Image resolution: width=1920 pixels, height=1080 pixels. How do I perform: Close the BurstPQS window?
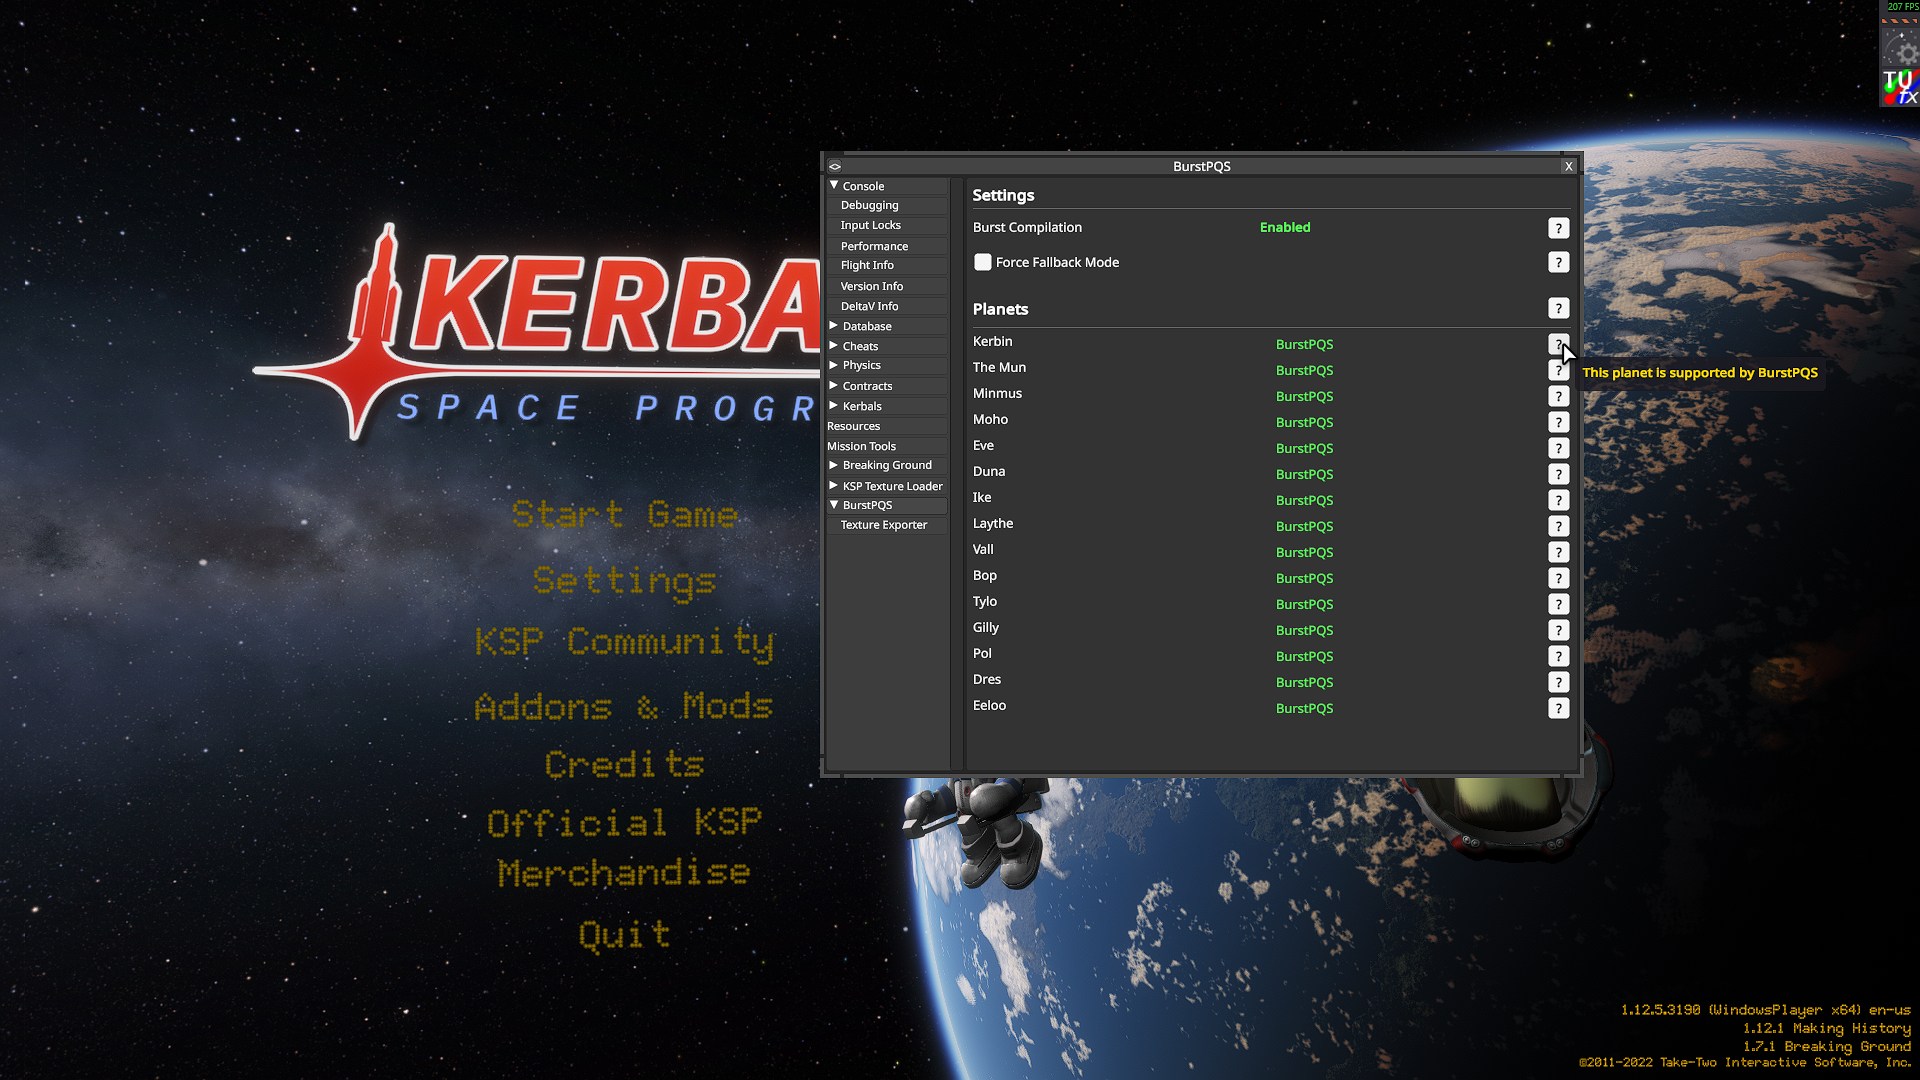point(1569,166)
